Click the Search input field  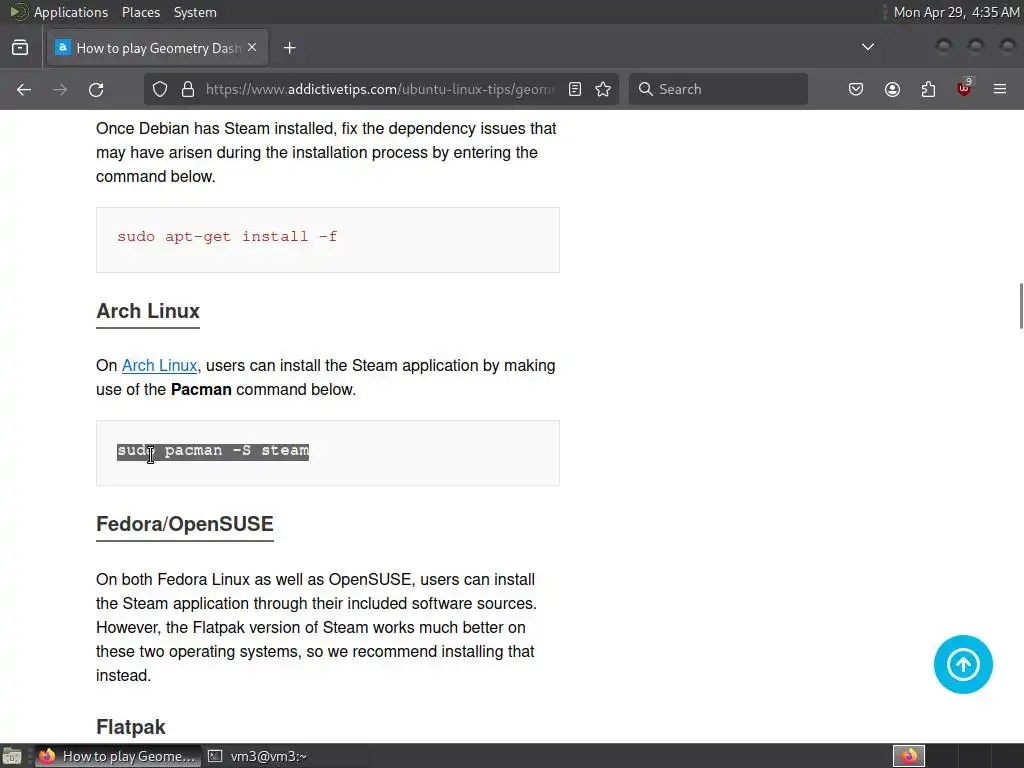[x=718, y=89]
